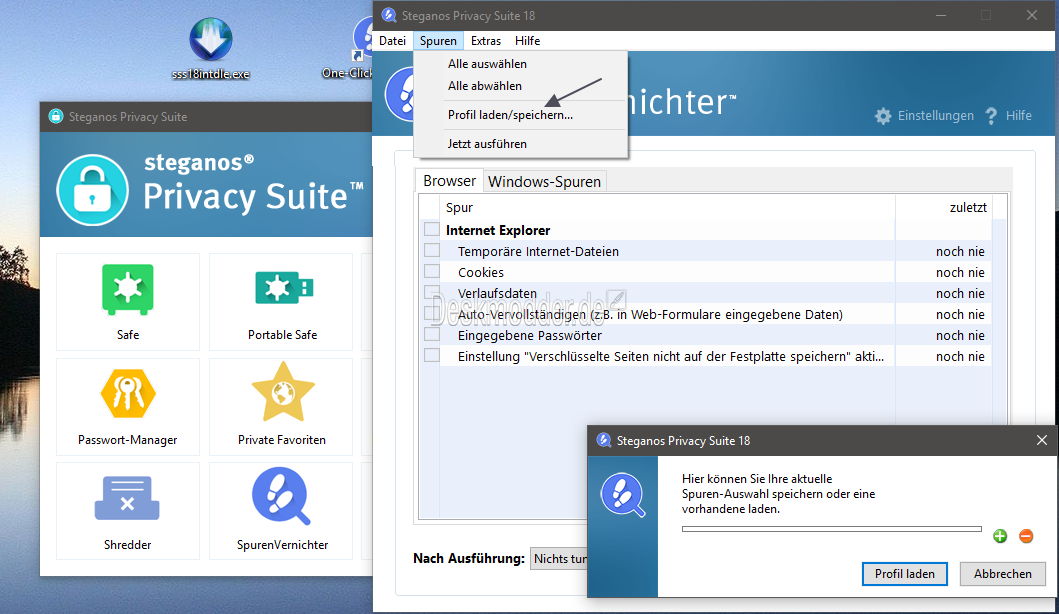Check the Verschlüsselte Seiten setting checkbox
1059x614 pixels.
[x=432, y=355]
